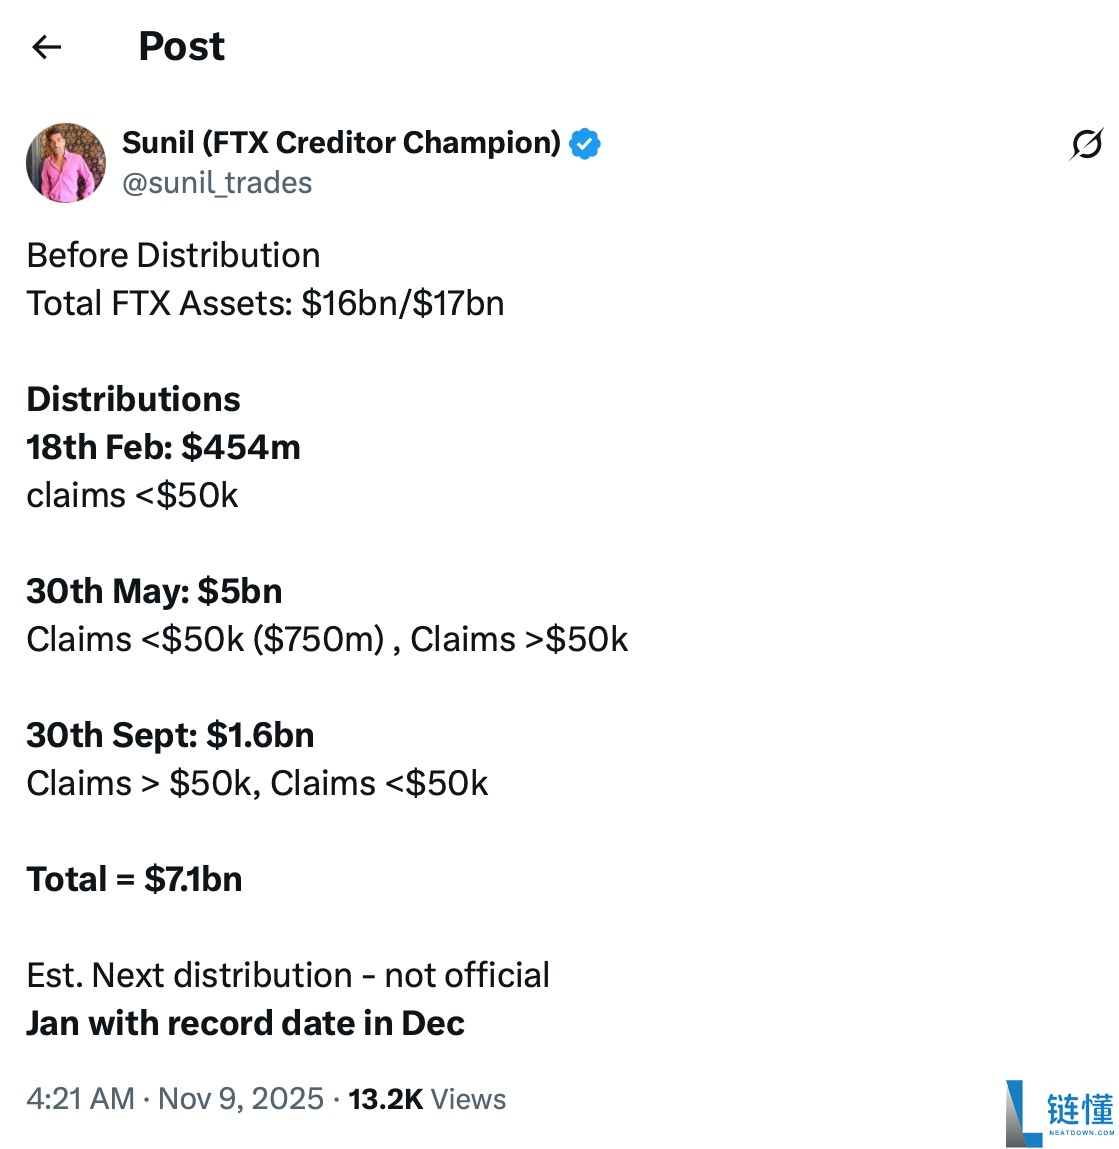Image resolution: width=1119 pixels, height=1149 pixels.
Task: Click the Post page heading
Action: pos(181,47)
